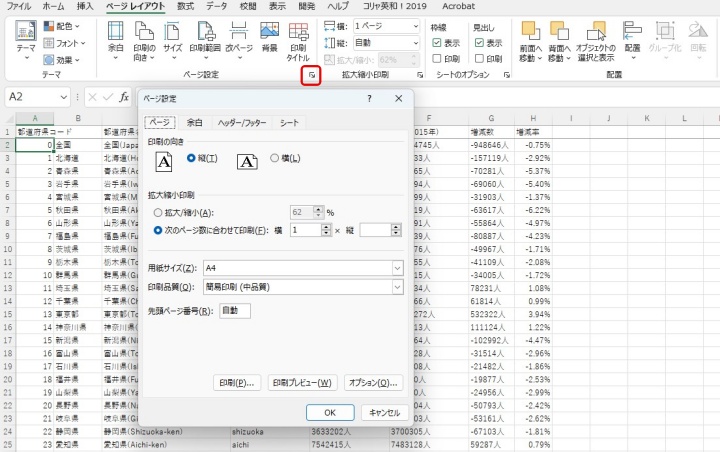Toggle 枠線 表示 gridlines view checkbox
720x452 pixels.
[x=437, y=43]
